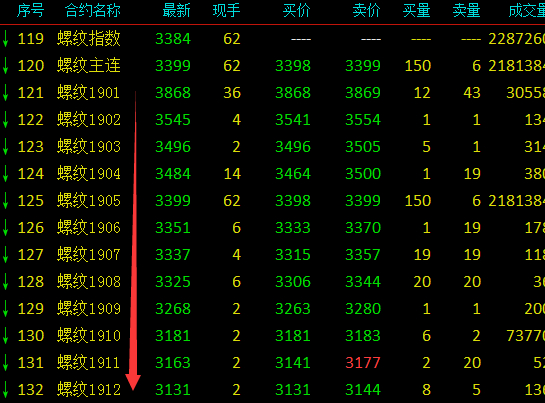
Task: Click the 3868 latest price of 螺纹1901
Action: (x=173, y=93)
